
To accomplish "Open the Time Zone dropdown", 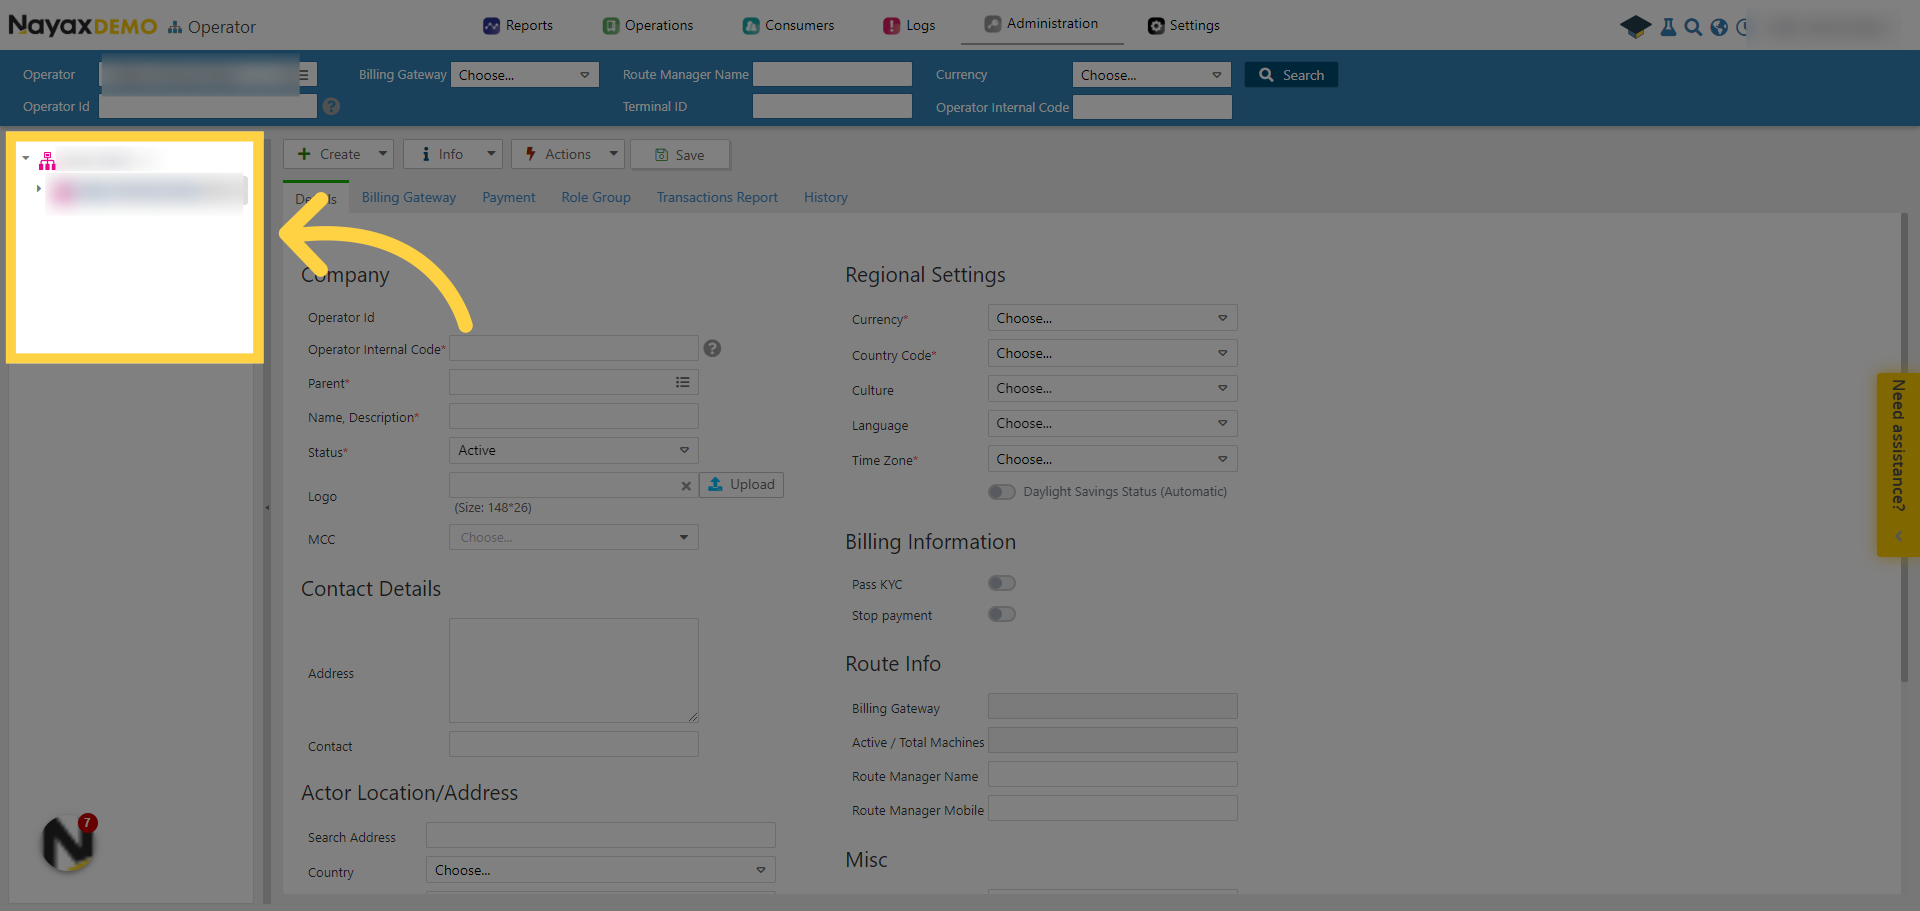I will (x=1113, y=460).
